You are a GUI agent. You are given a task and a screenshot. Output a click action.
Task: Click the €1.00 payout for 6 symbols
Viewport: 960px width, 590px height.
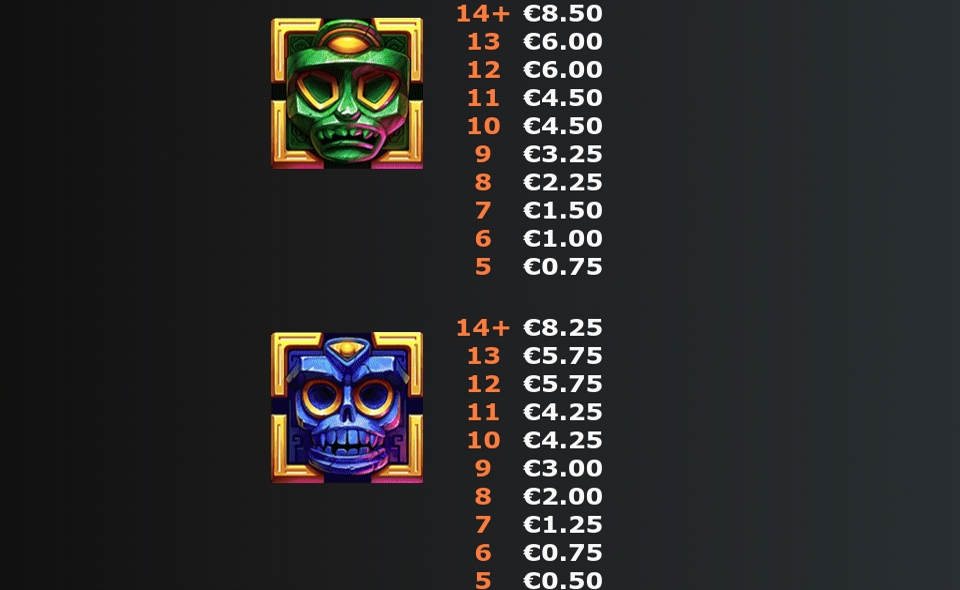(x=563, y=239)
